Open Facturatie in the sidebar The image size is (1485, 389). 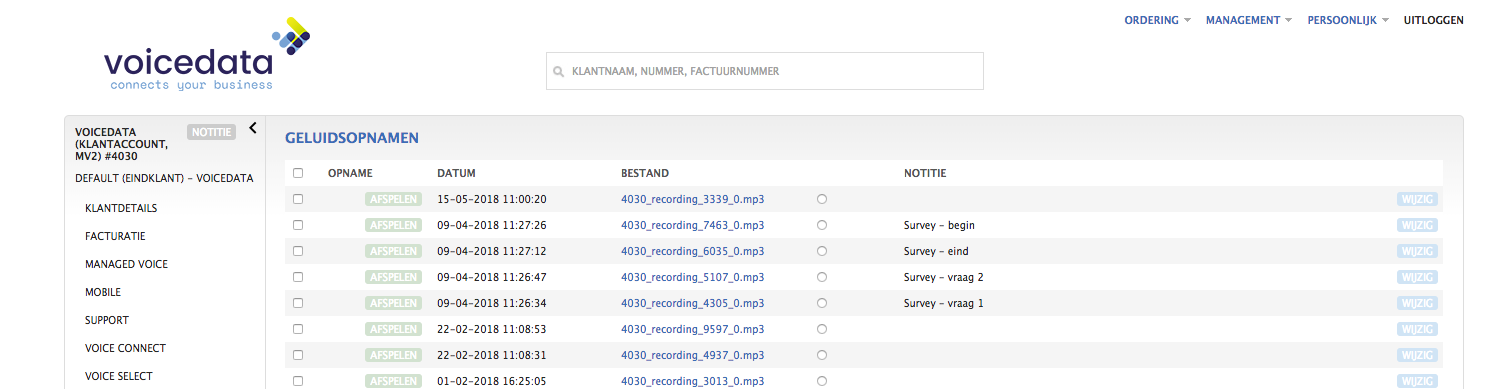(116, 236)
